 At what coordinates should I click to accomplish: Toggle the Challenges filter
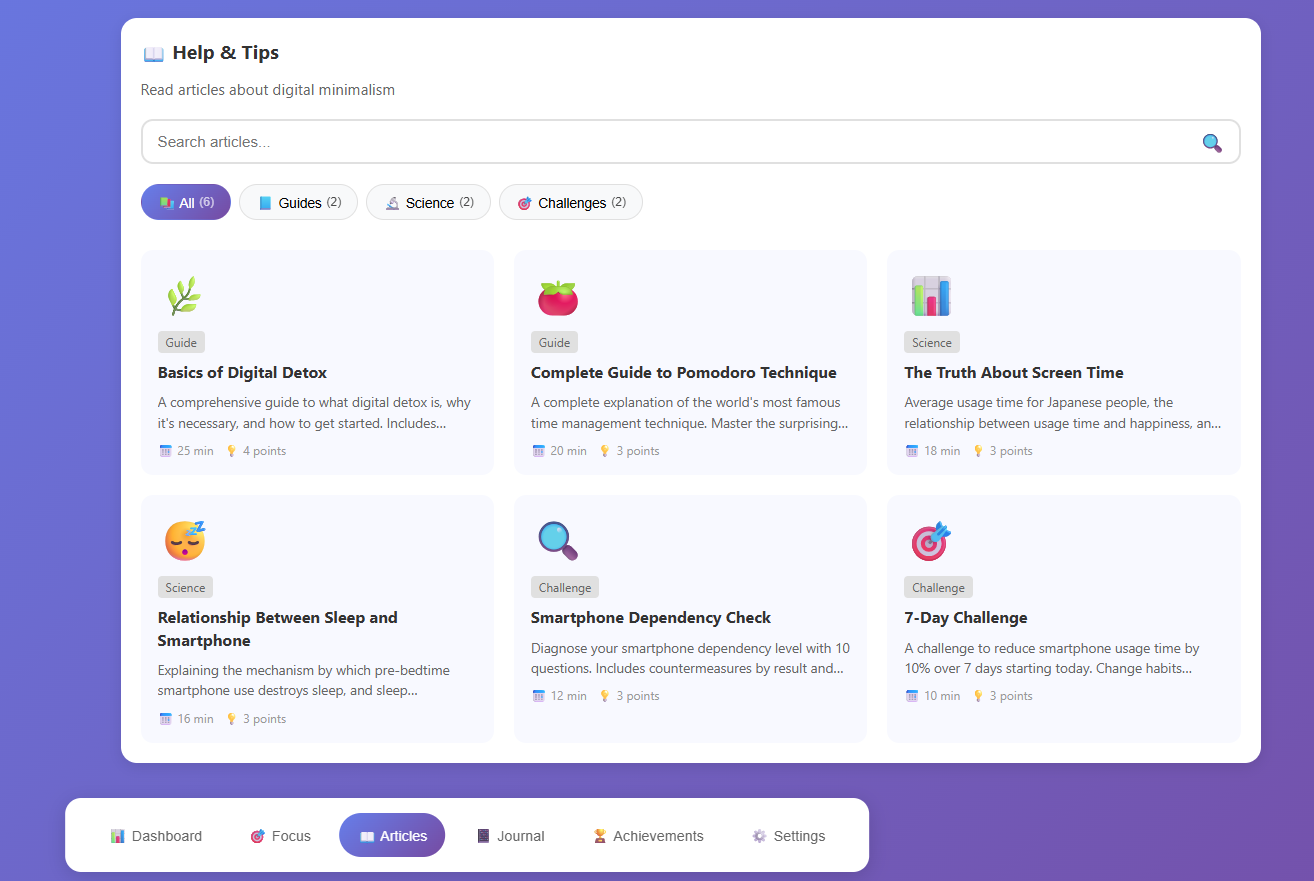tap(570, 202)
